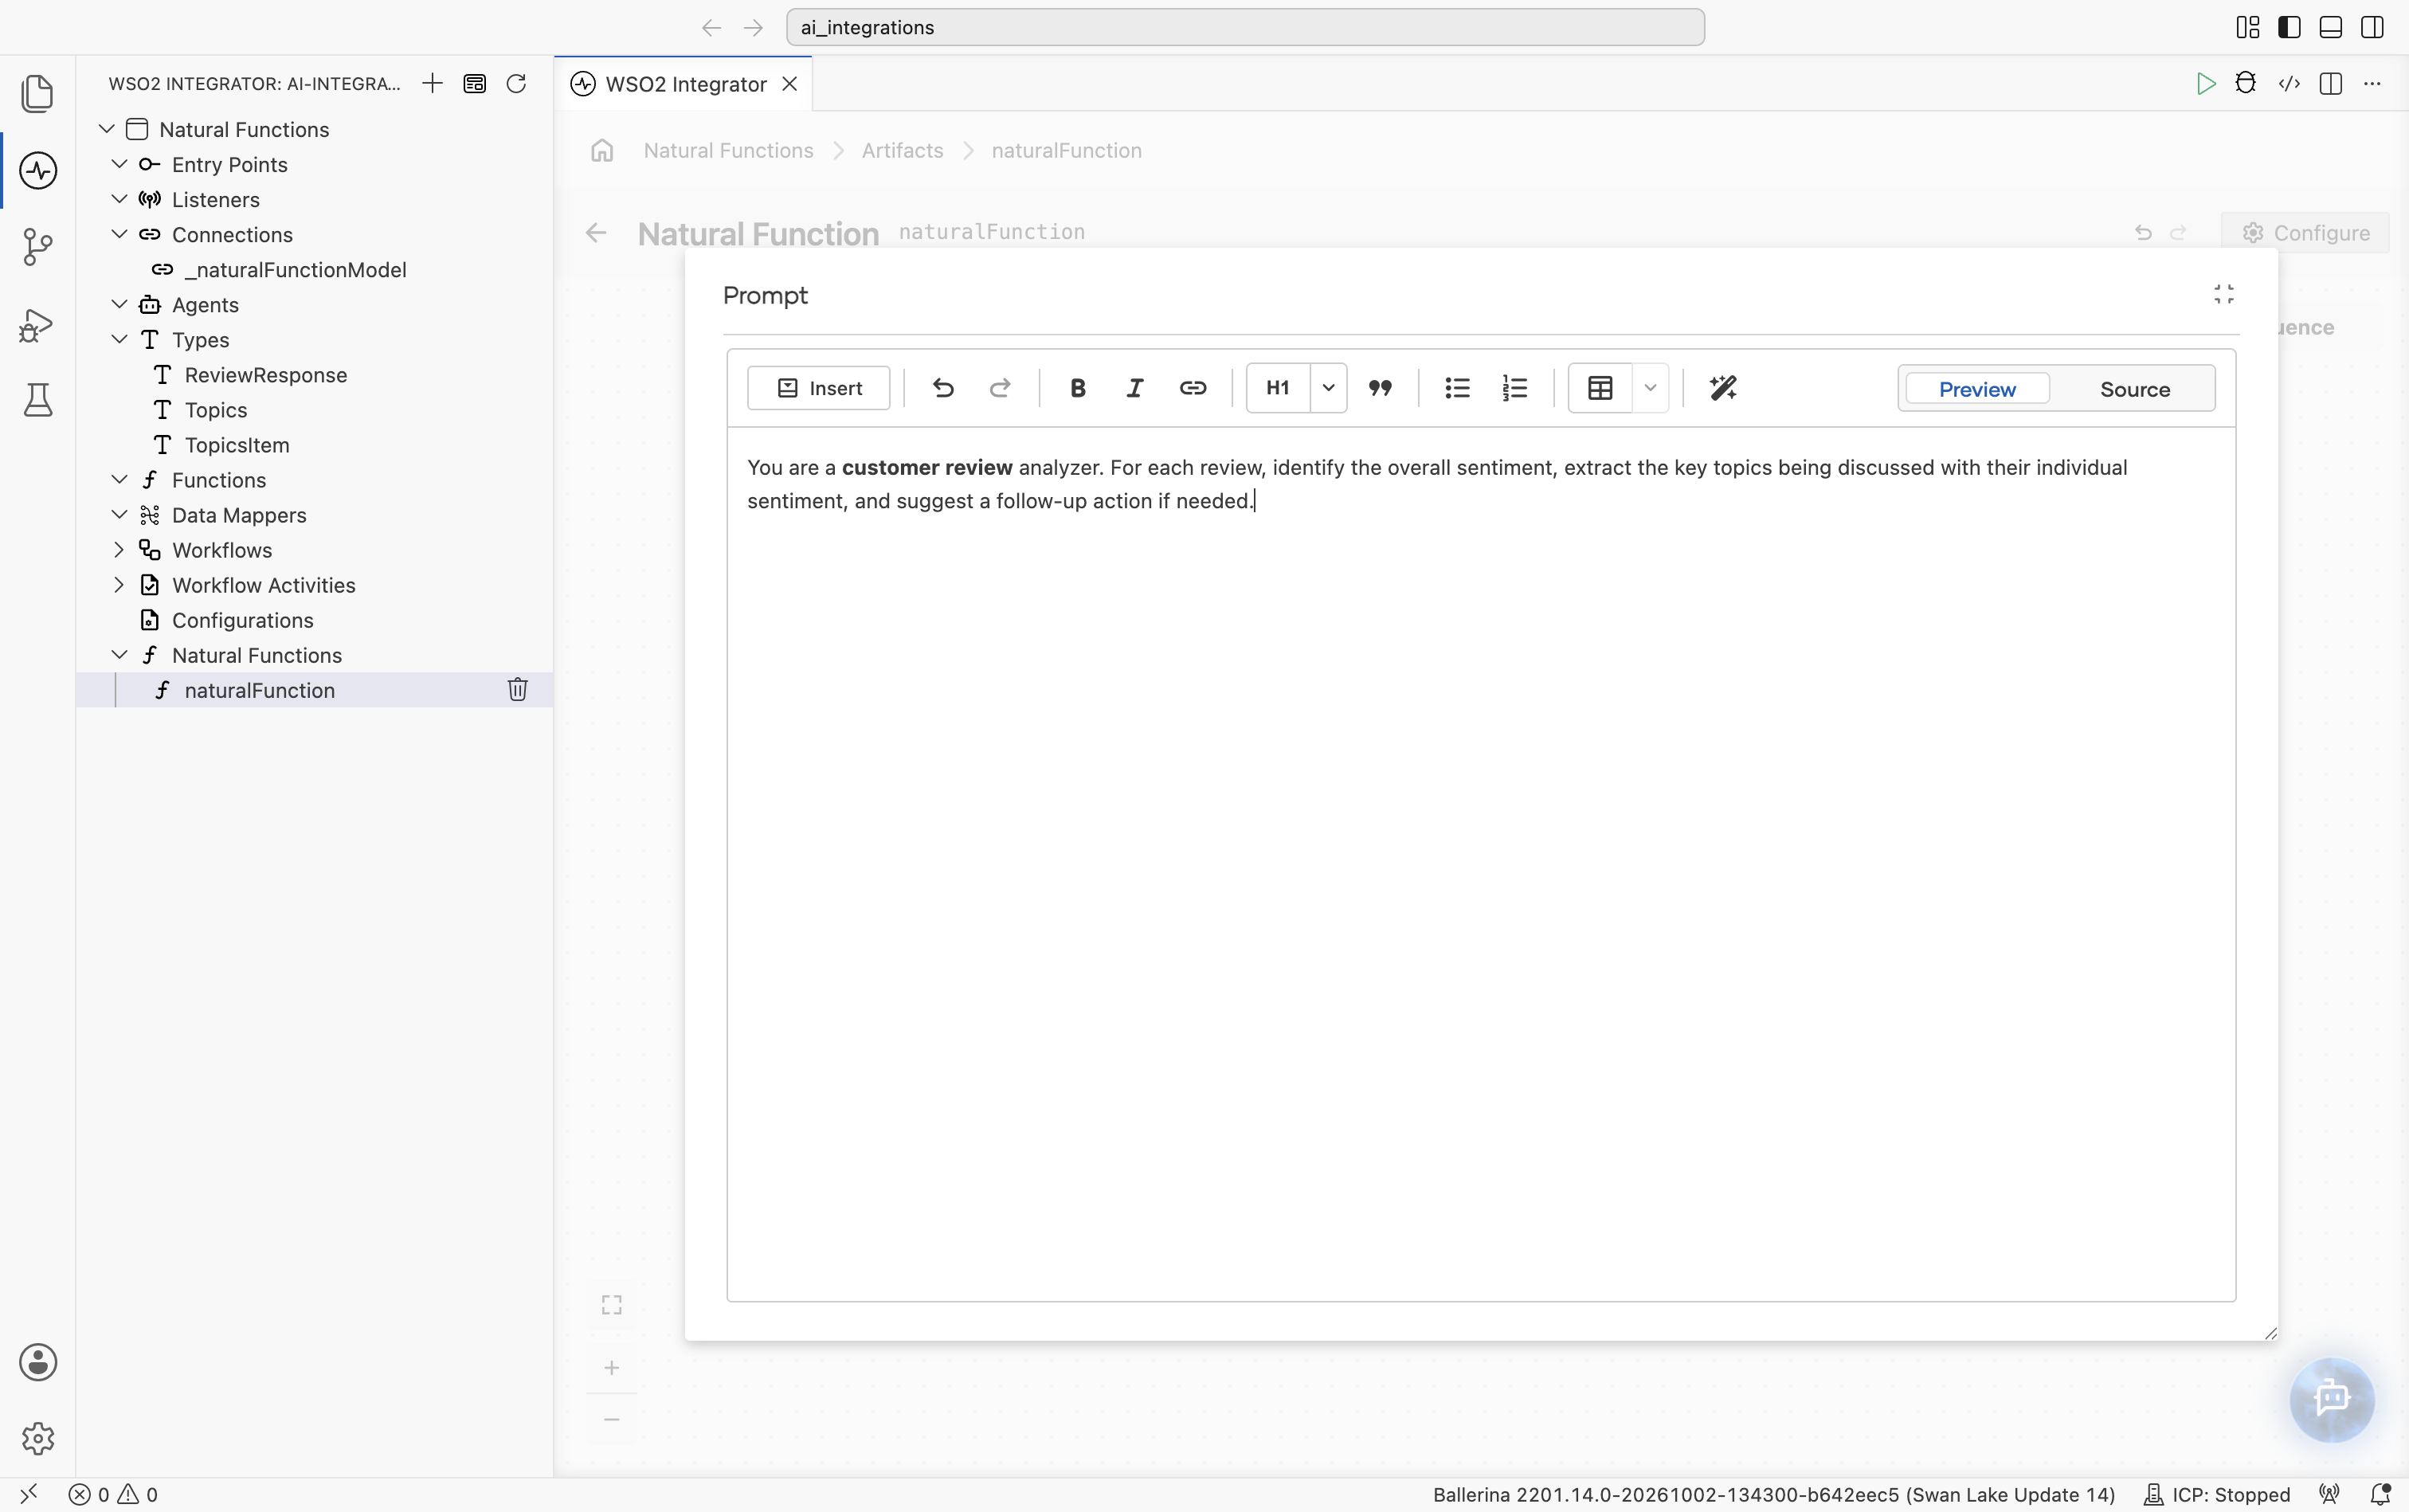The width and height of the screenshot is (2409, 1512).
Task: Toggle the primary sidebar visibility
Action: point(2289,28)
